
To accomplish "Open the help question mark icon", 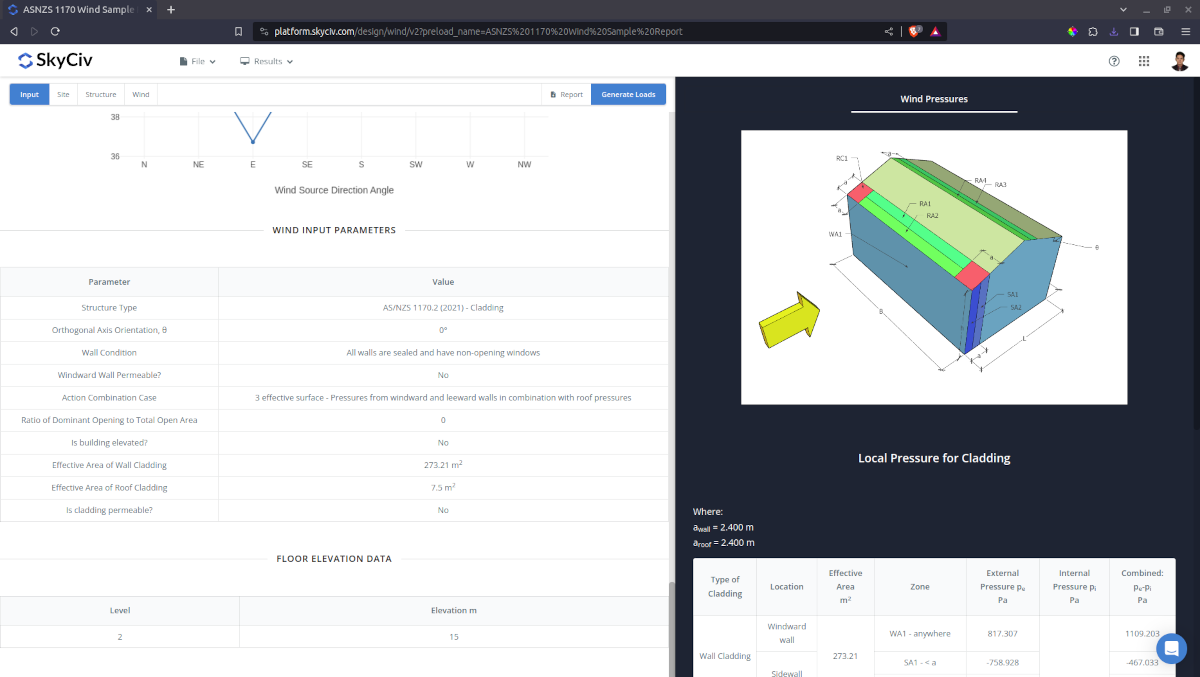I will click(x=1114, y=61).
